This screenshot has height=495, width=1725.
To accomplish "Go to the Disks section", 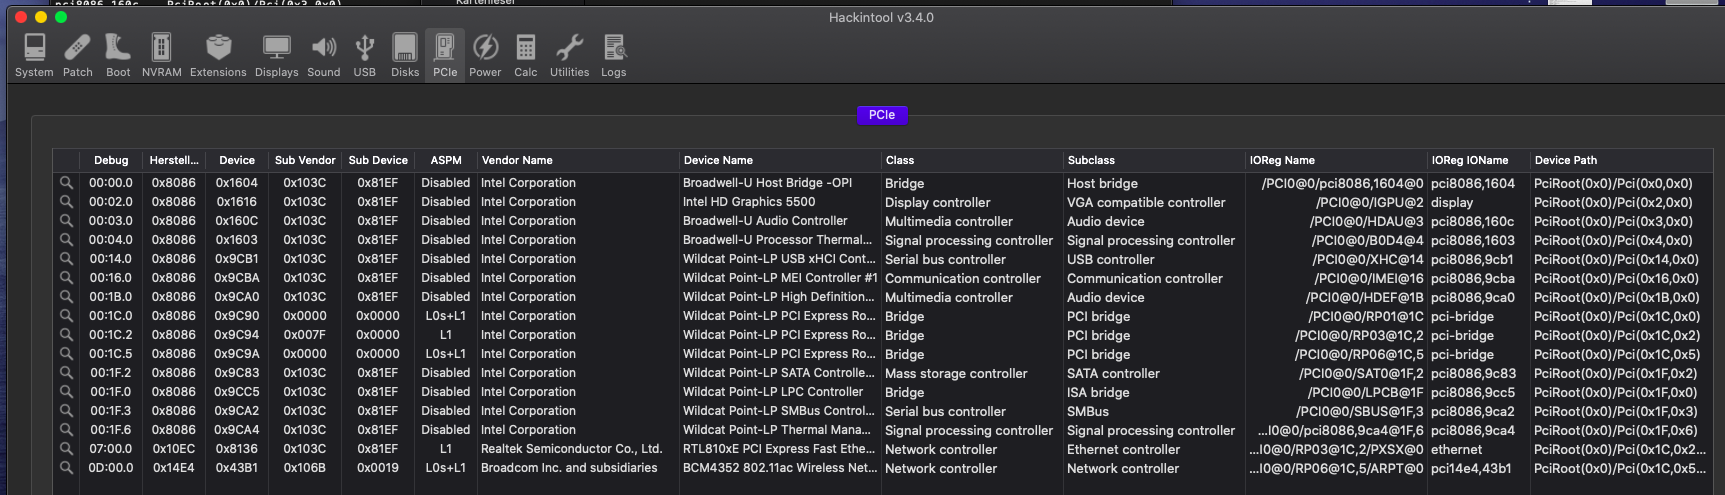I will pos(405,54).
